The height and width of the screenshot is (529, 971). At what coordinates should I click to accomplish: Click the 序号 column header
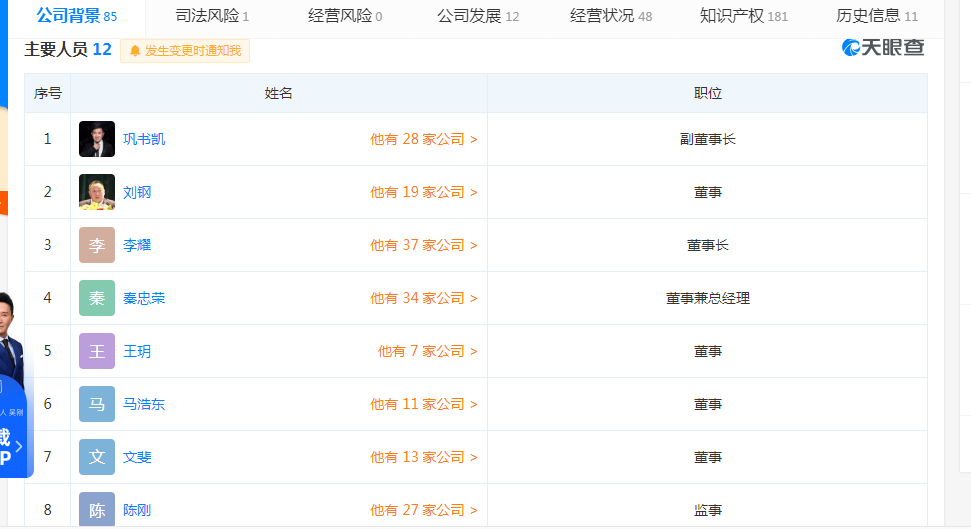[x=48, y=94]
